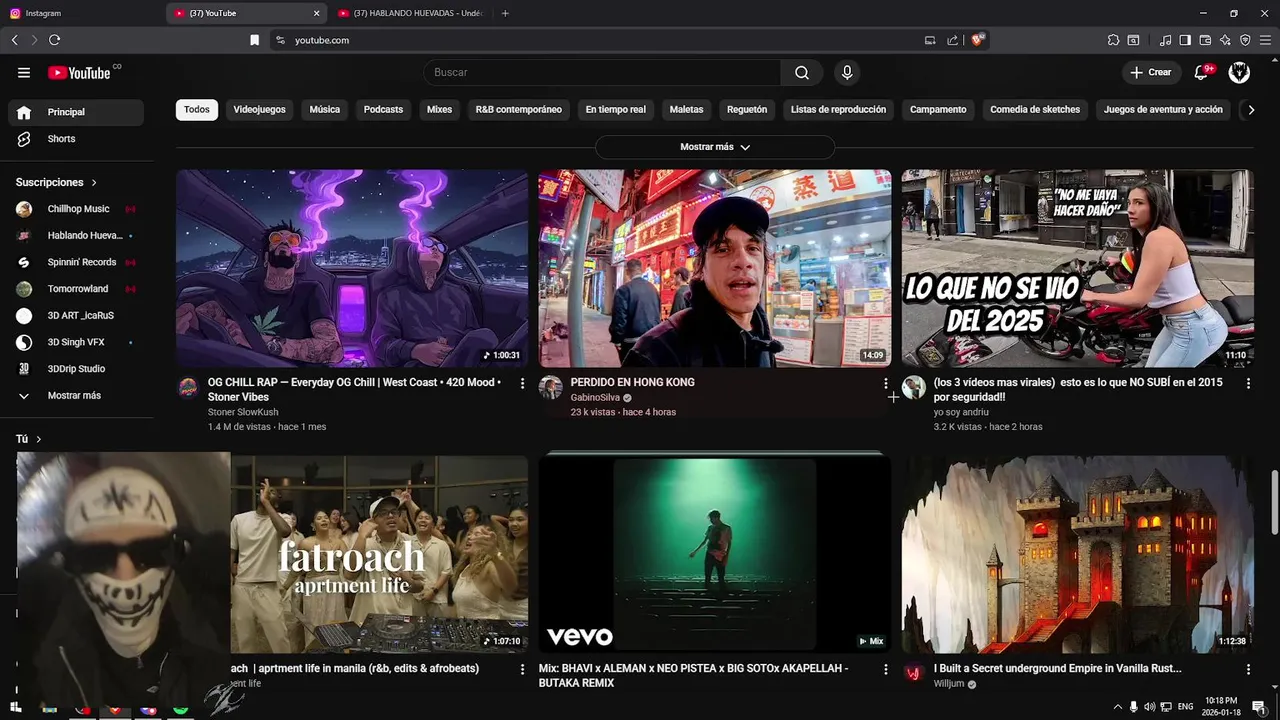Open the tab search icon in the toolbar
The width and height of the screenshot is (1280, 720).
(x=1133, y=40)
